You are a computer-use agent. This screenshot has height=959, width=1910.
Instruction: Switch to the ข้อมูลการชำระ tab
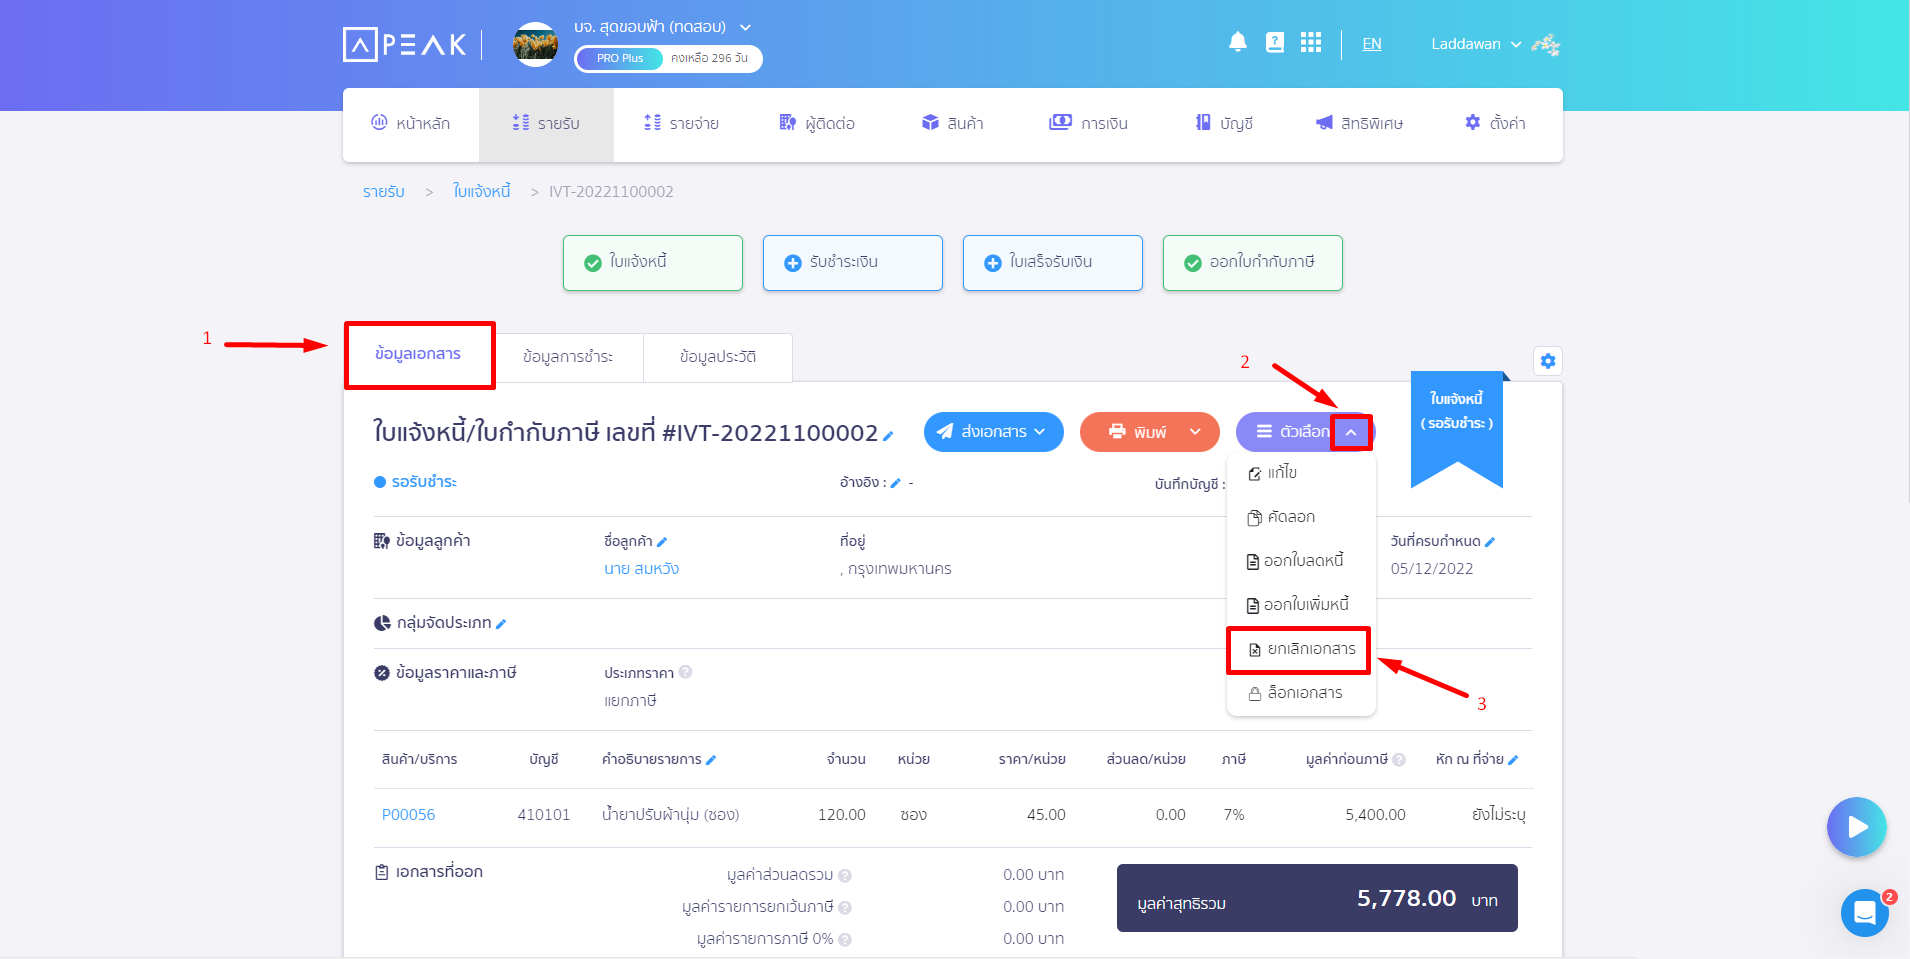568,357
